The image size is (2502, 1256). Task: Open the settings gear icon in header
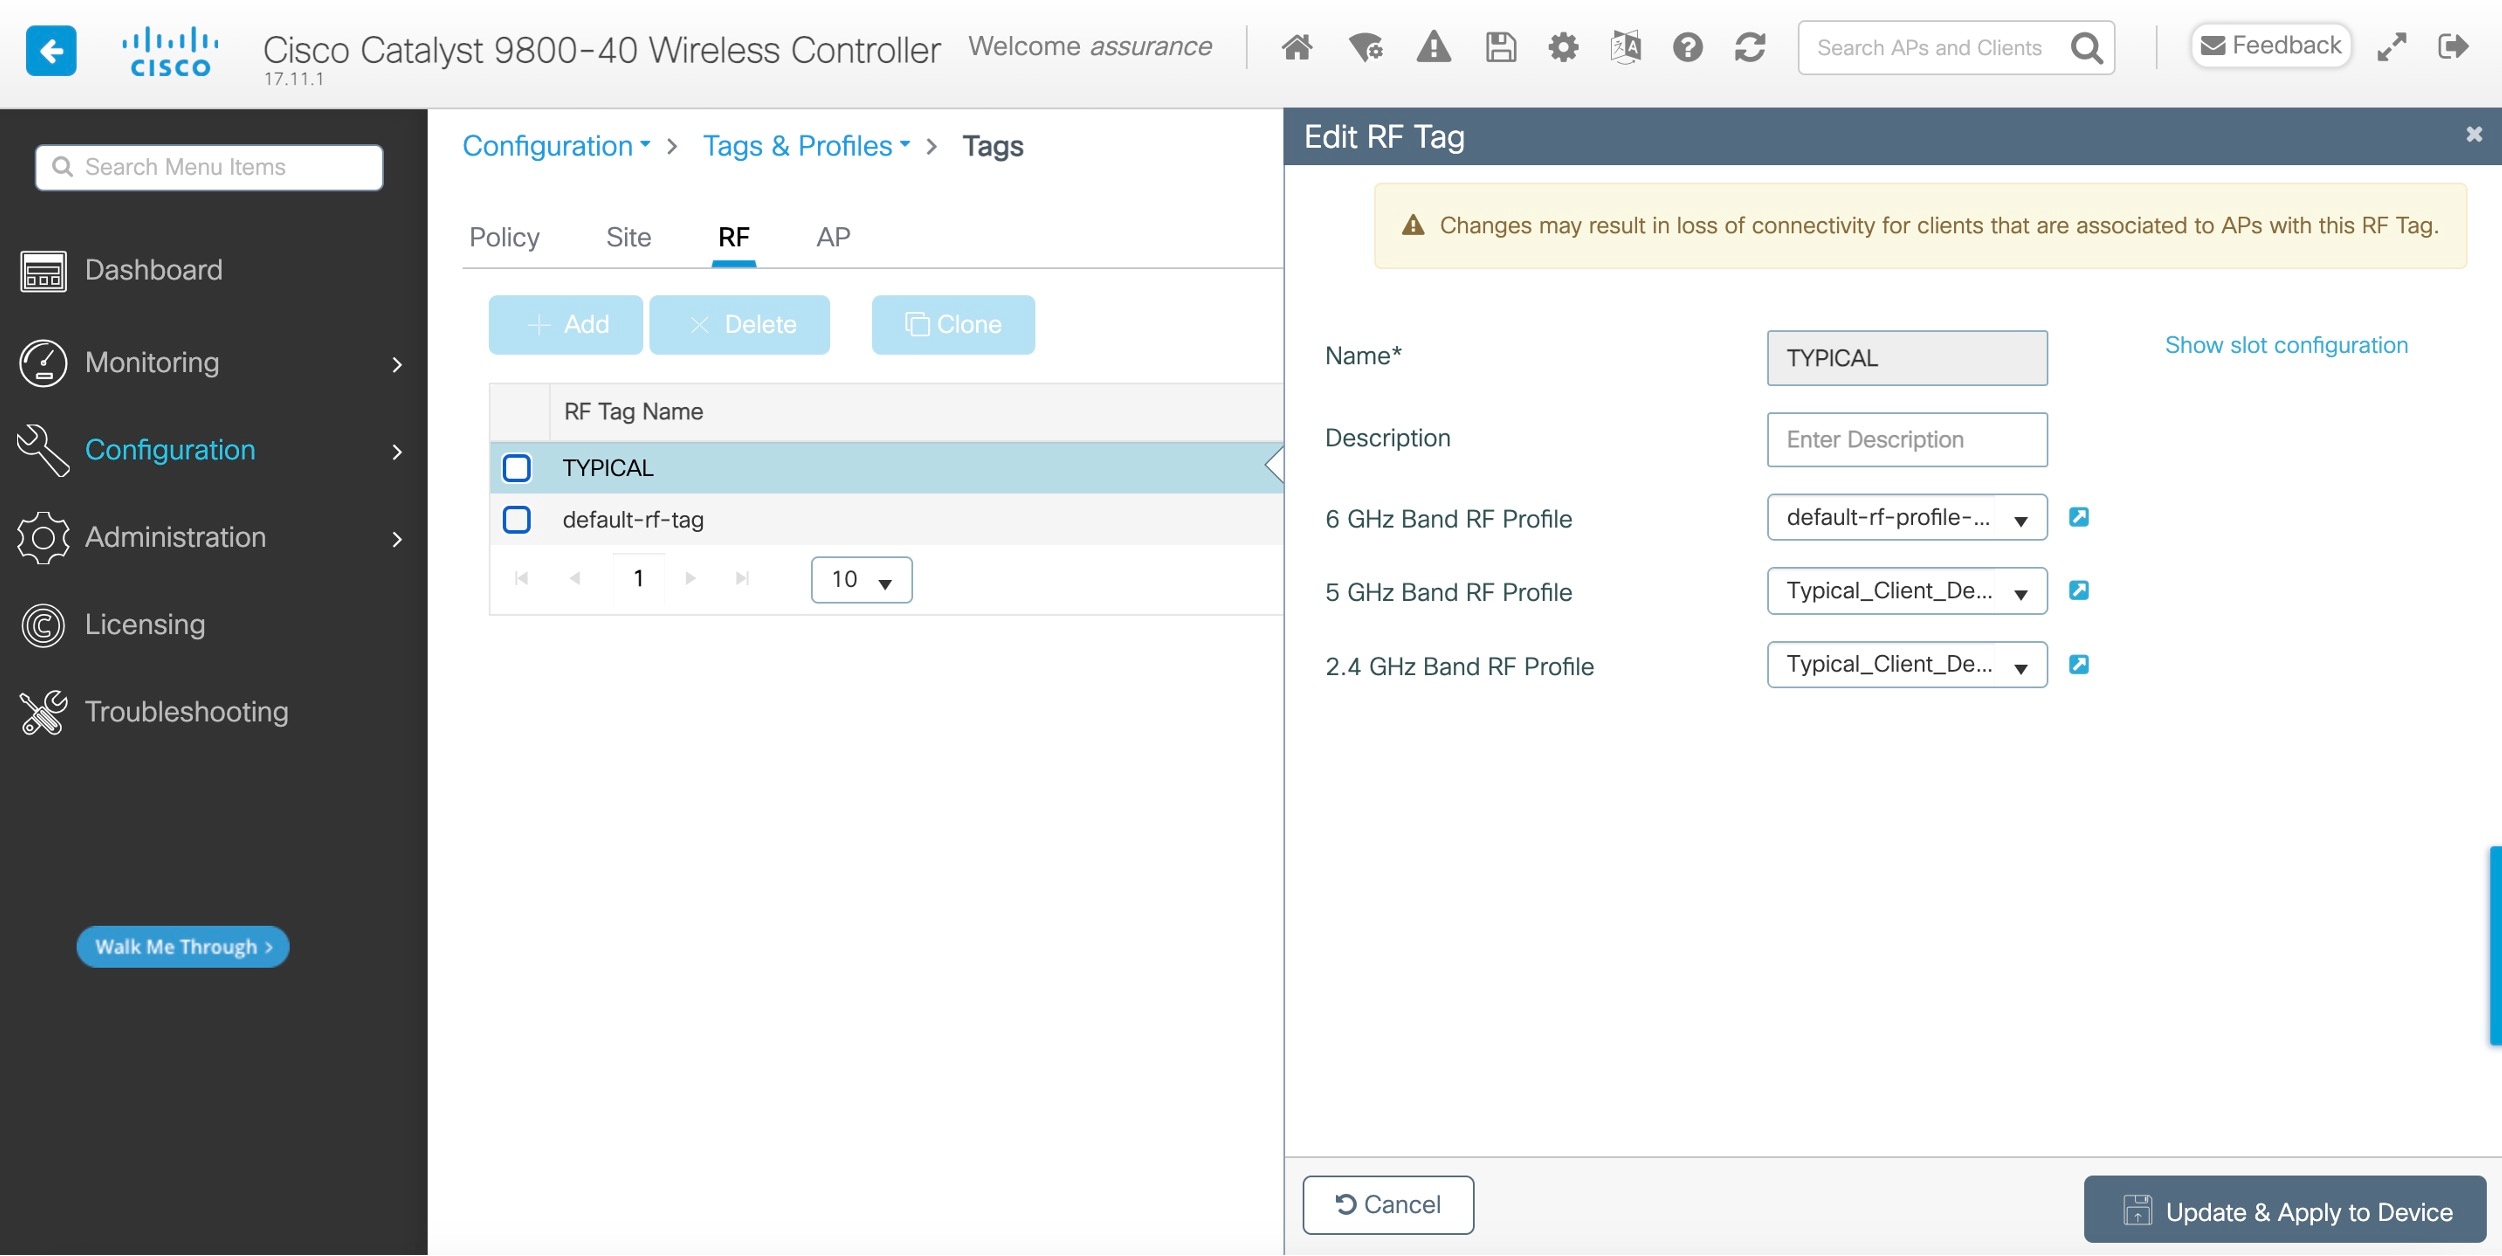[x=1563, y=47]
